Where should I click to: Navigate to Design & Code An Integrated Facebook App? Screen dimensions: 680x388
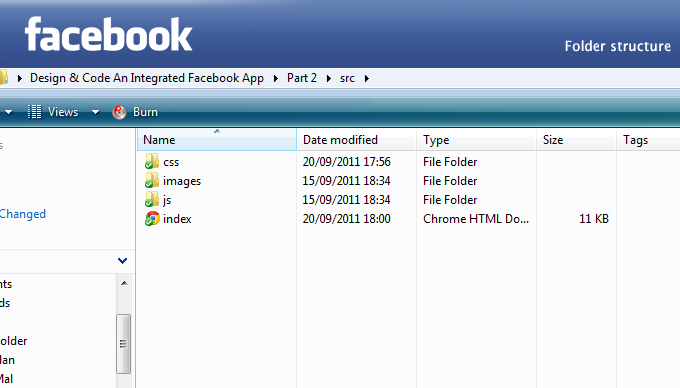(147, 78)
